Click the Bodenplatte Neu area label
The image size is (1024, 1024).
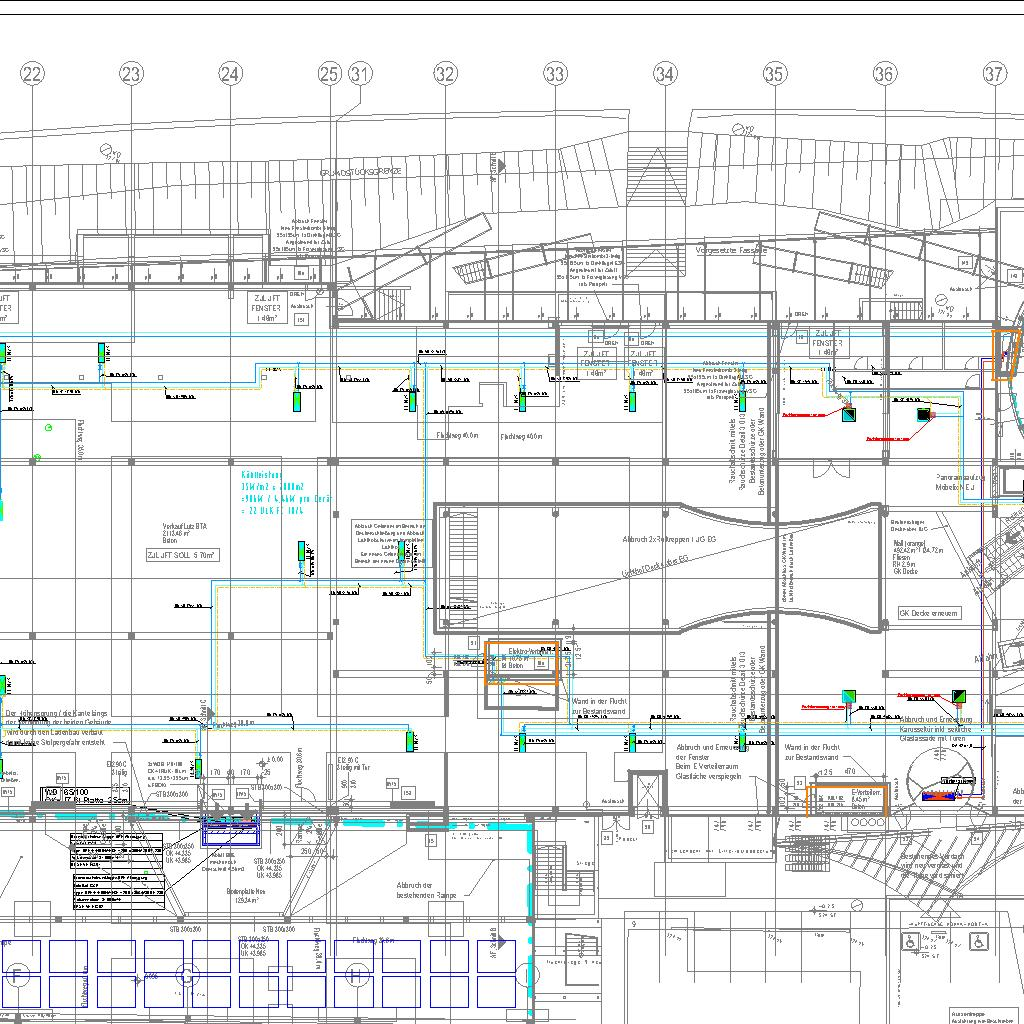(246, 895)
